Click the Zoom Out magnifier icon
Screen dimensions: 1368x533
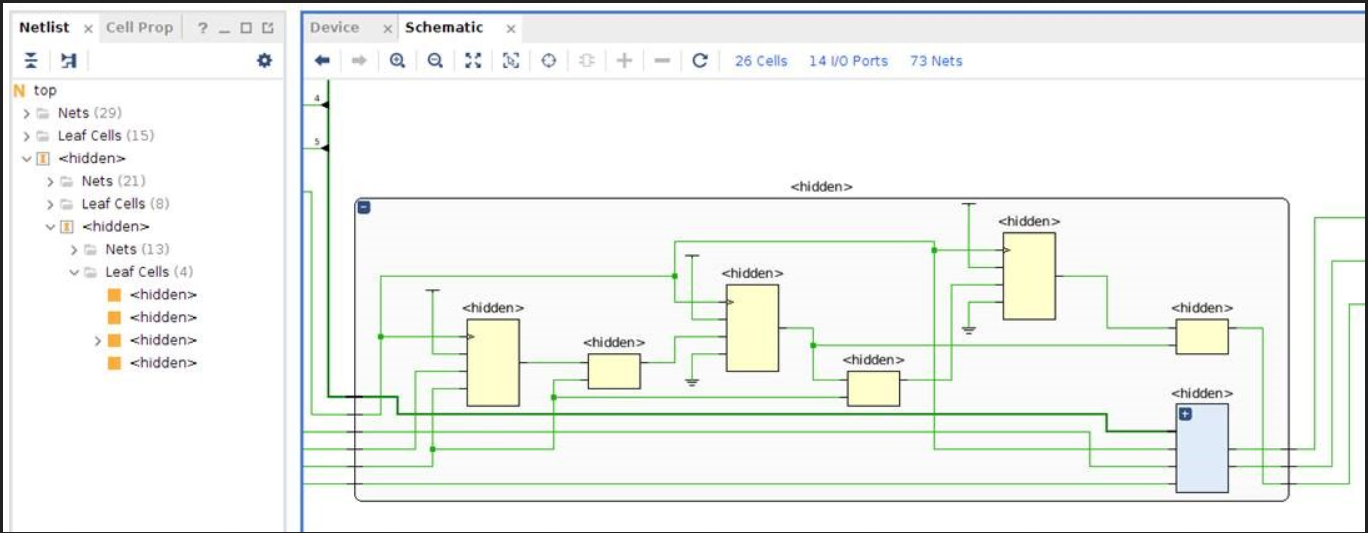(435, 61)
